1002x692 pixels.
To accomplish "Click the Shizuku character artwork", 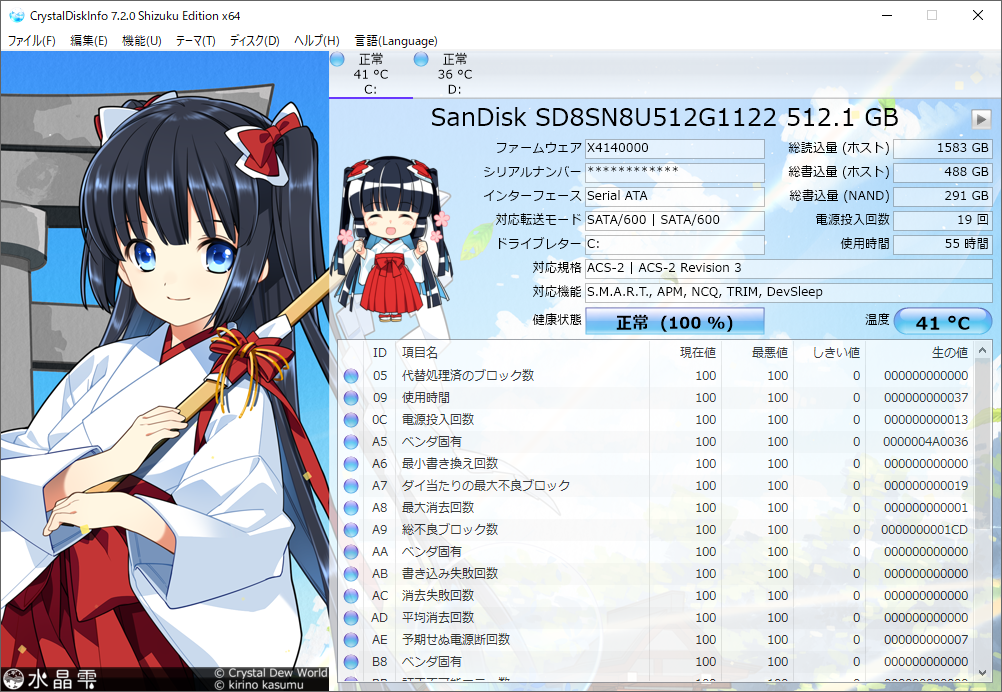I will coord(165,371).
